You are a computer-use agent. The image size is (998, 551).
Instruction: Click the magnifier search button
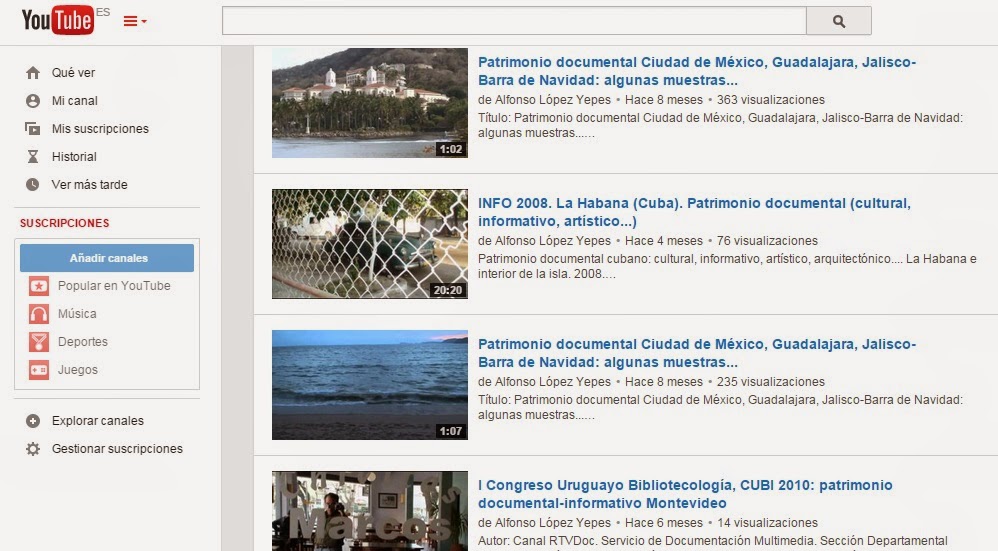pos(839,21)
